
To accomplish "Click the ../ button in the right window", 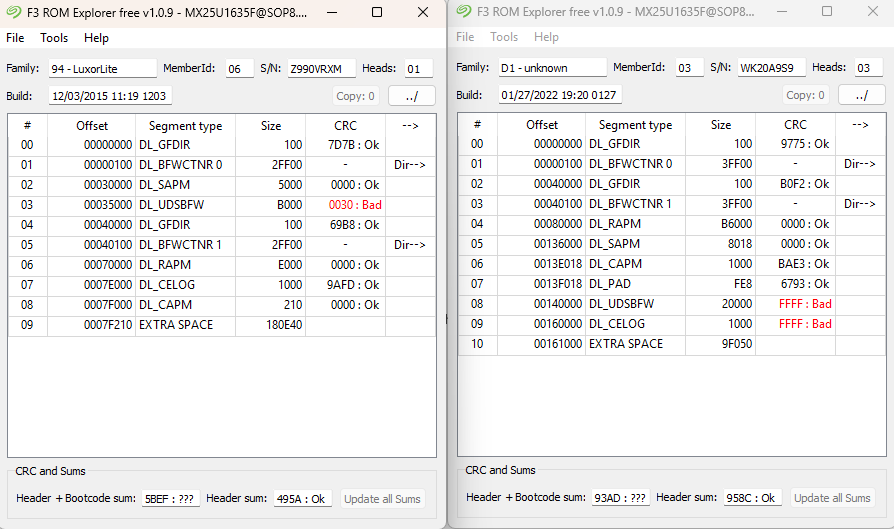I will (x=862, y=95).
